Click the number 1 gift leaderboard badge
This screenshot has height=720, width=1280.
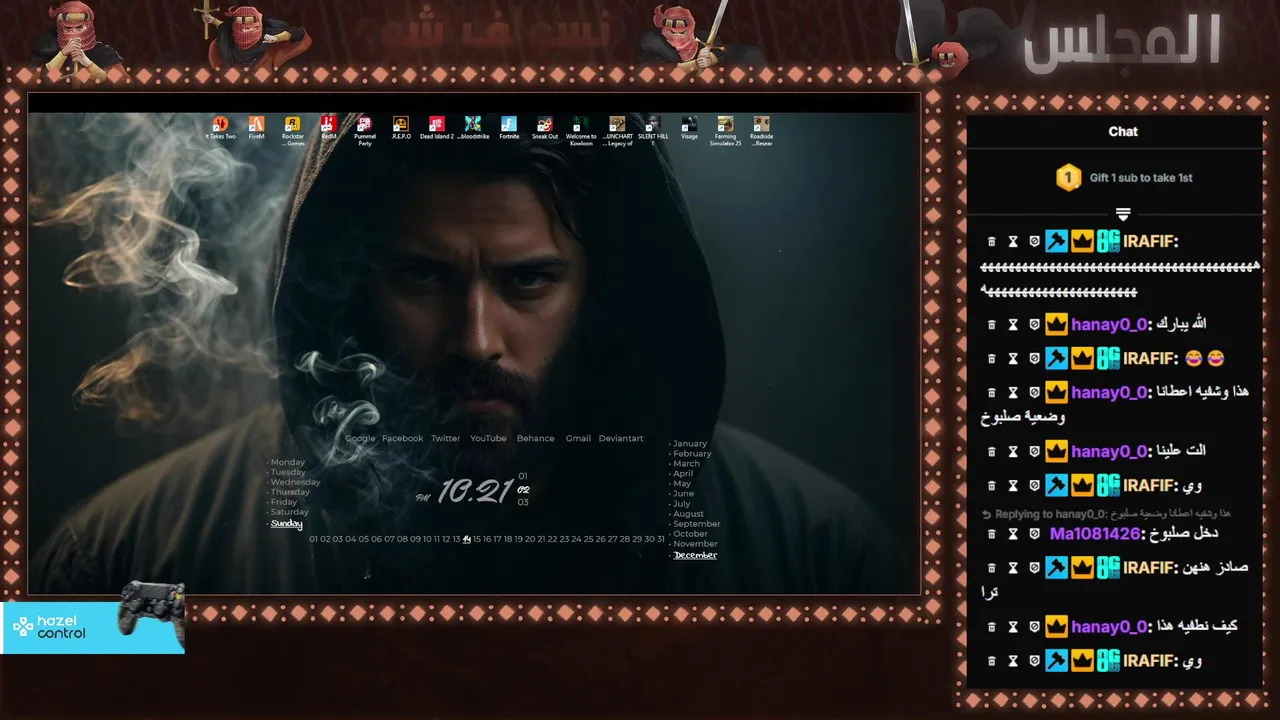click(1068, 178)
